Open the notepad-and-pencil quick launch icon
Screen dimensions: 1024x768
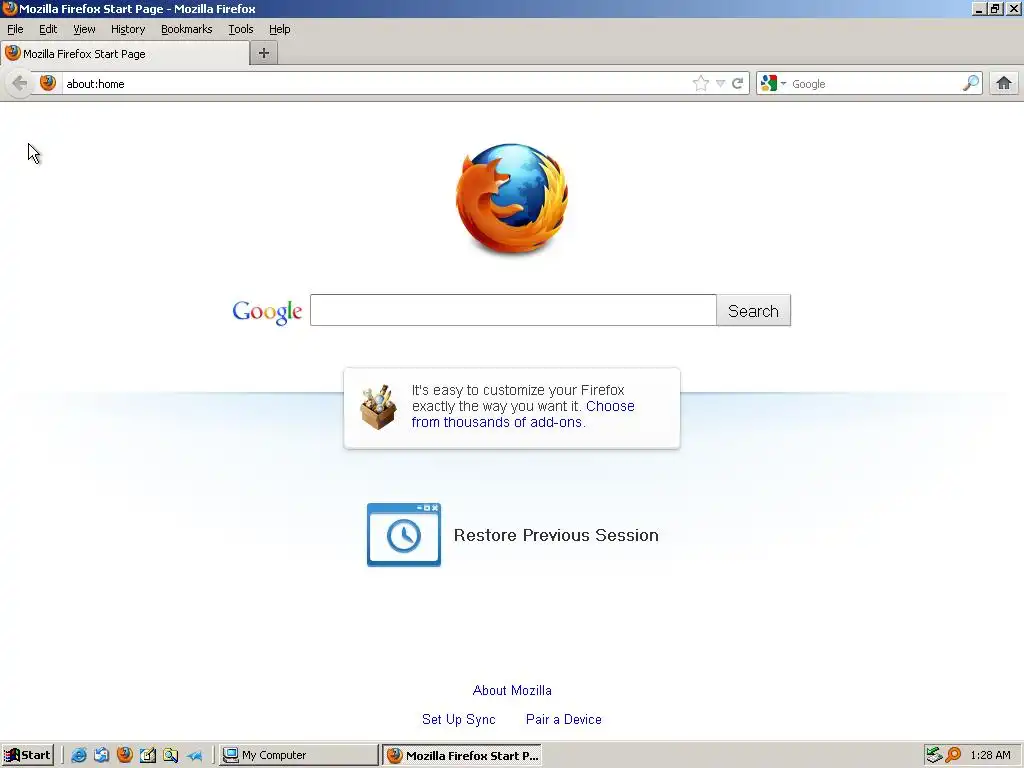click(x=148, y=756)
